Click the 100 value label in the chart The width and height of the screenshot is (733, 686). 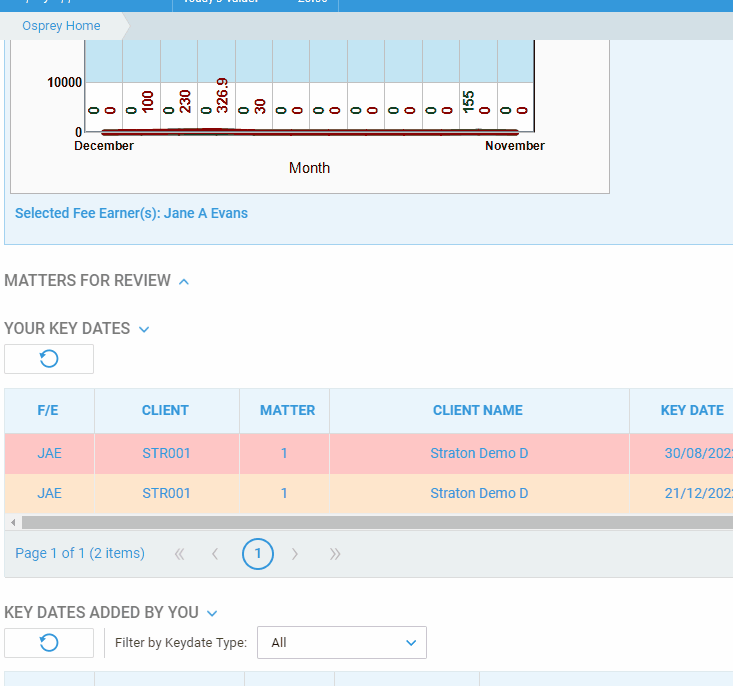pyautogui.click(x=147, y=101)
